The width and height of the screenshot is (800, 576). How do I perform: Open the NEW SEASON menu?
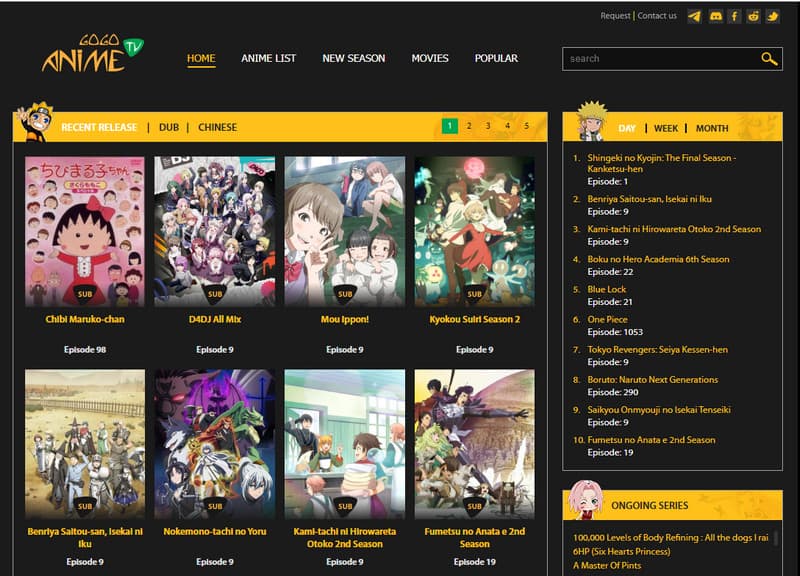[354, 59]
